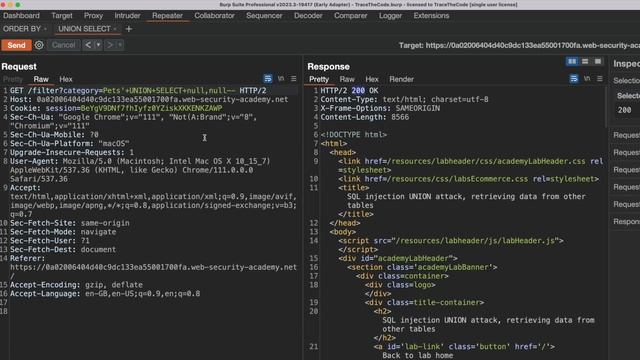Click X-Frame-Options SAMEORIGIN header
The height and width of the screenshot is (360, 640).
[380, 109]
